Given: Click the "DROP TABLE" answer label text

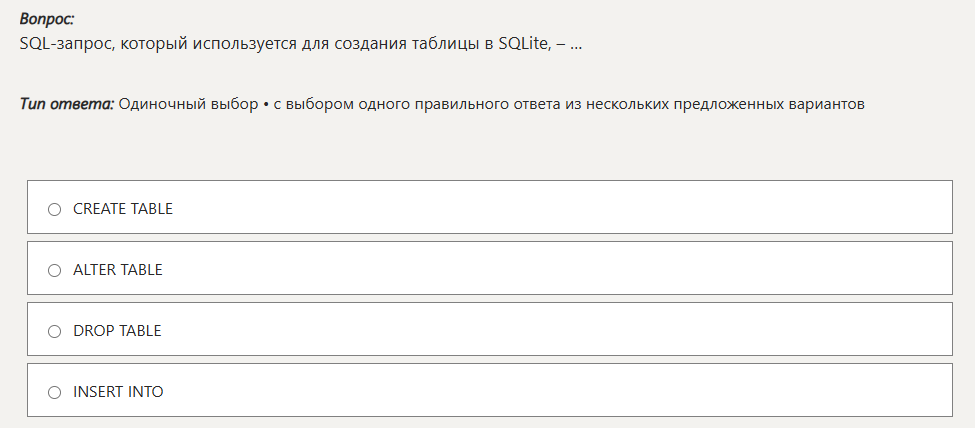Looking at the screenshot, I should [117, 331].
